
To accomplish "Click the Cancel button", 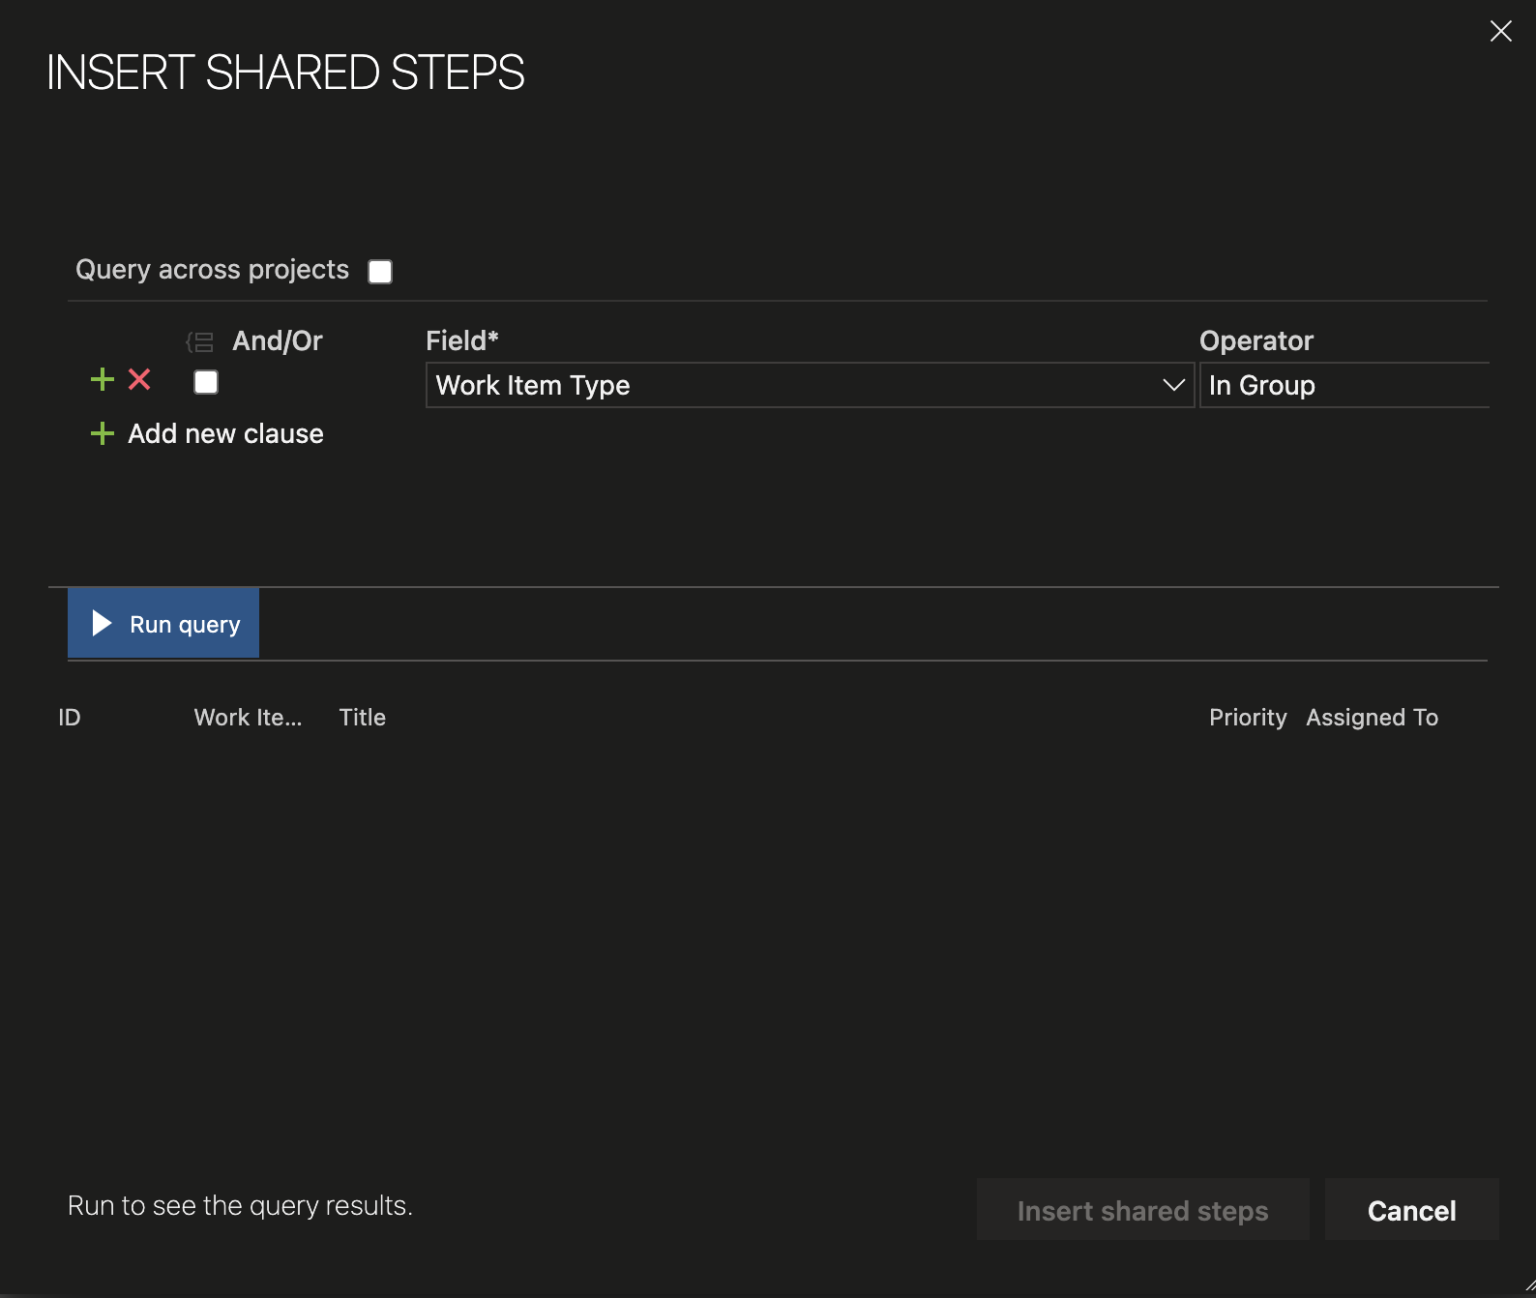I will 1411,1210.
